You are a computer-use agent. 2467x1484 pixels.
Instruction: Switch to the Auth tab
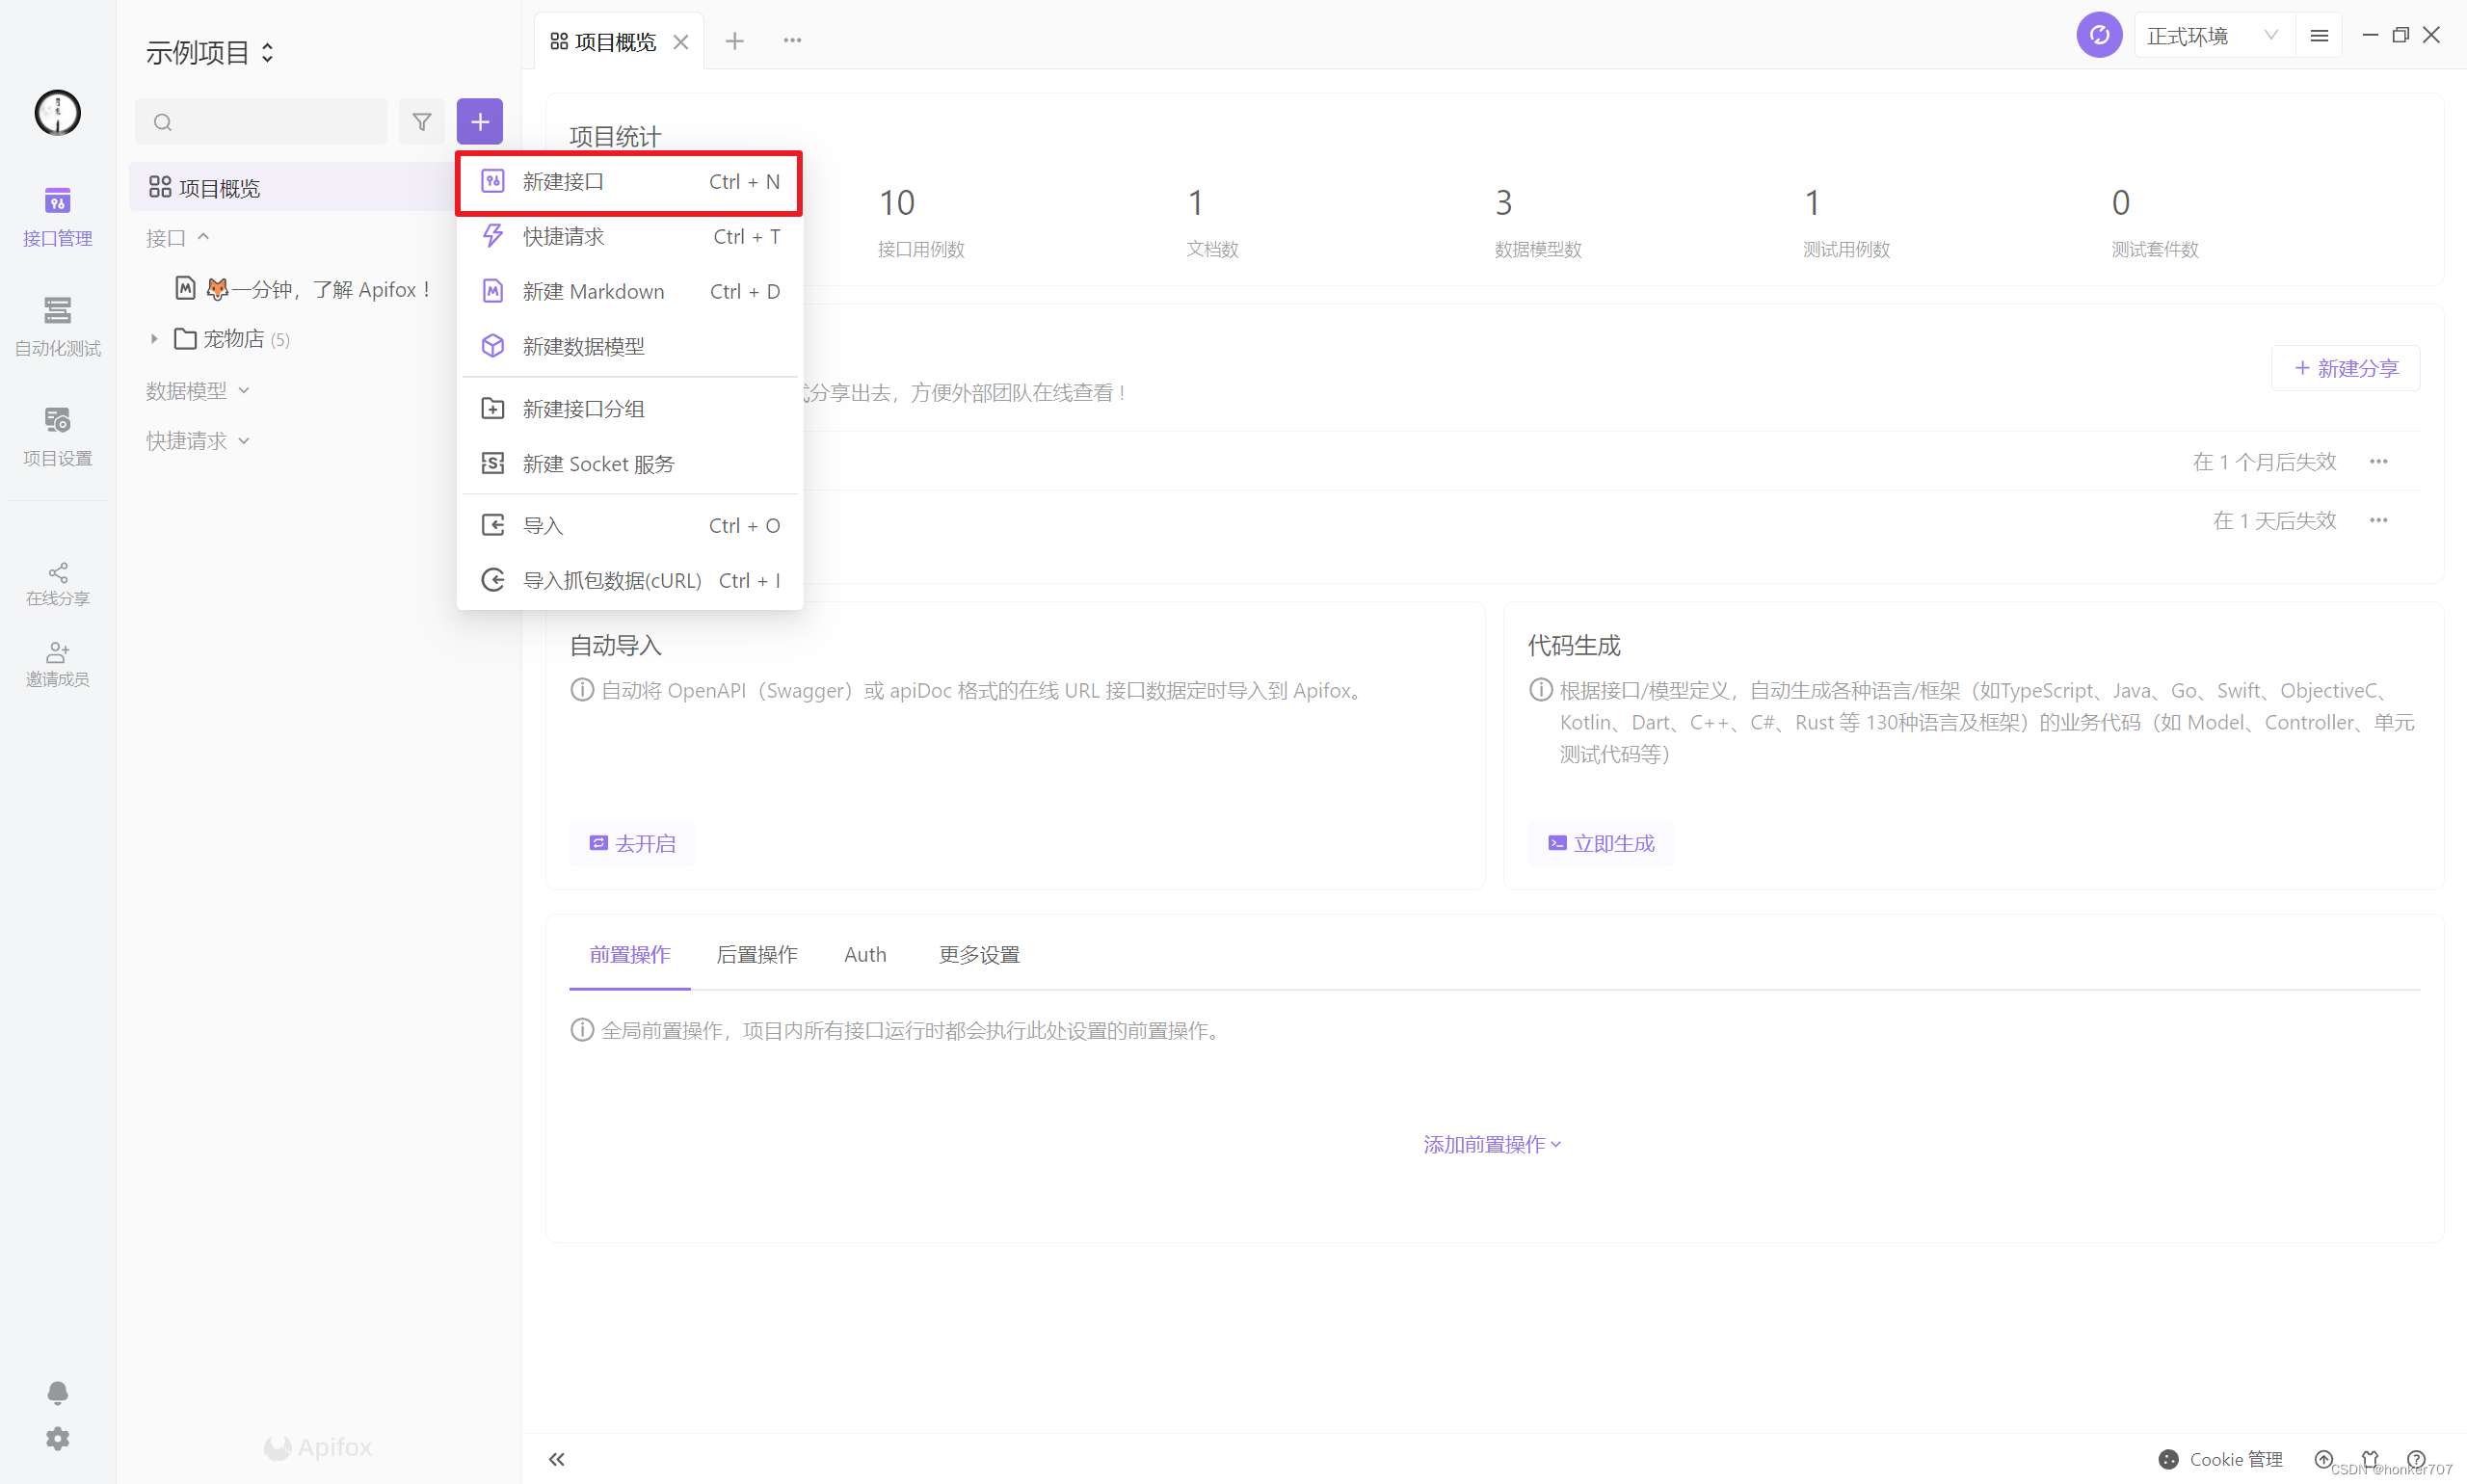(865, 955)
